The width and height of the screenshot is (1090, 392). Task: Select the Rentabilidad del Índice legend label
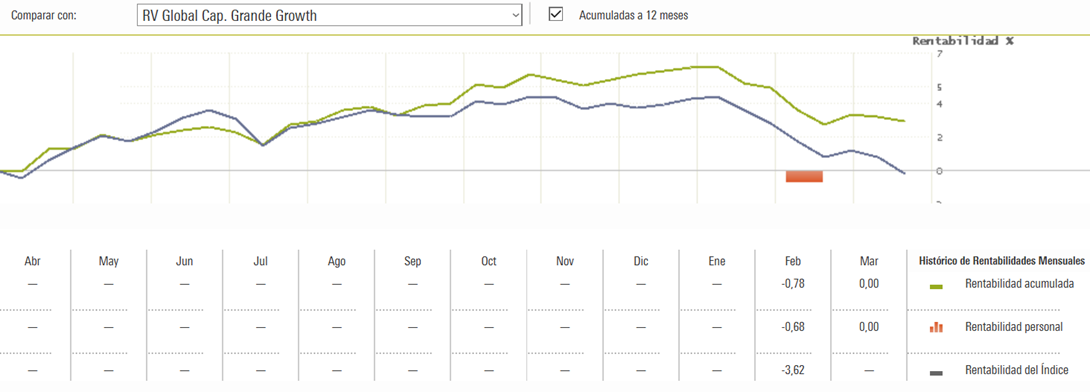[1017, 370]
